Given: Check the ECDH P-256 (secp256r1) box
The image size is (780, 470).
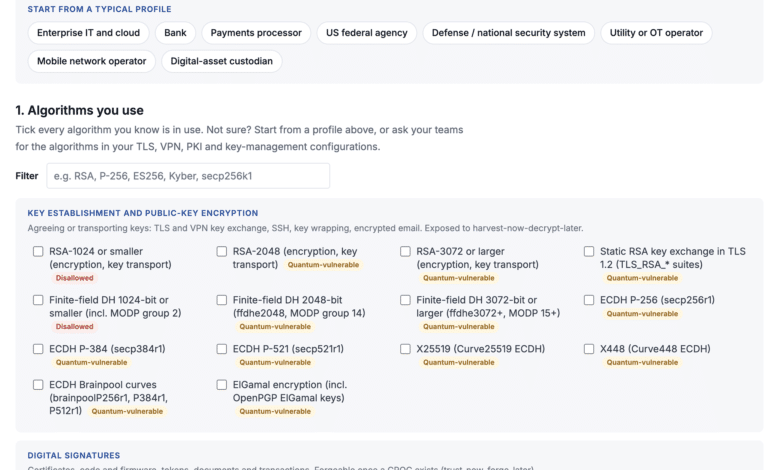Looking at the screenshot, I should click(x=589, y=300).
